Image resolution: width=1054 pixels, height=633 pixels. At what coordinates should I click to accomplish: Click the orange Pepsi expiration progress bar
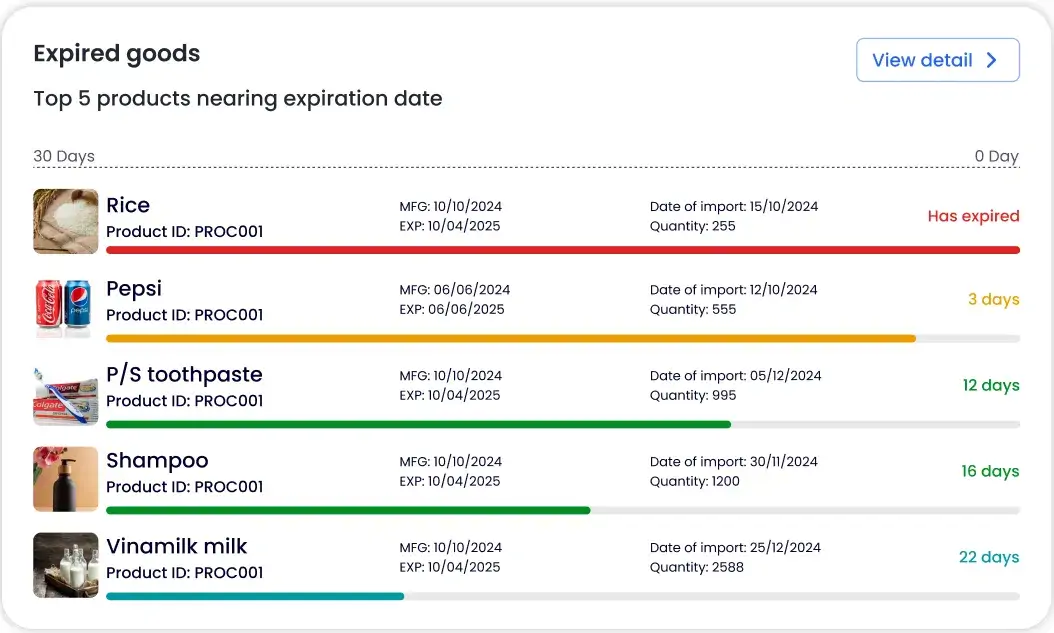click(x=511, y=339)
